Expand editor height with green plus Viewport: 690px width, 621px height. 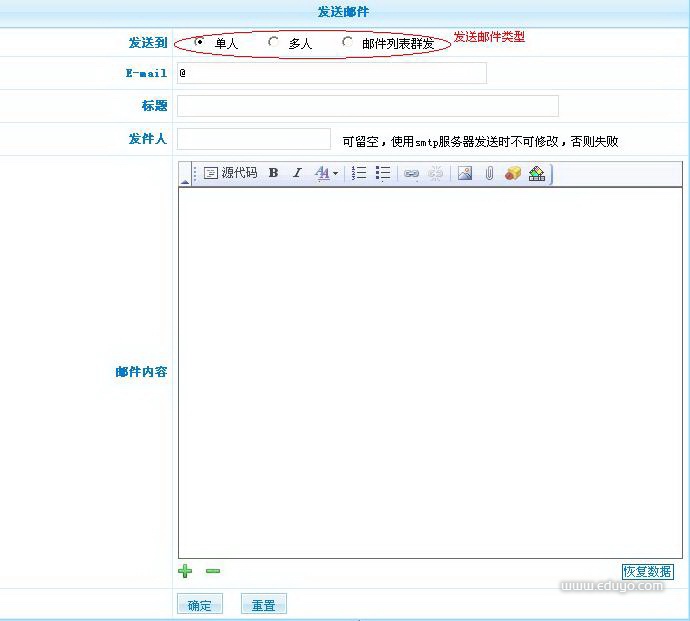185,571
